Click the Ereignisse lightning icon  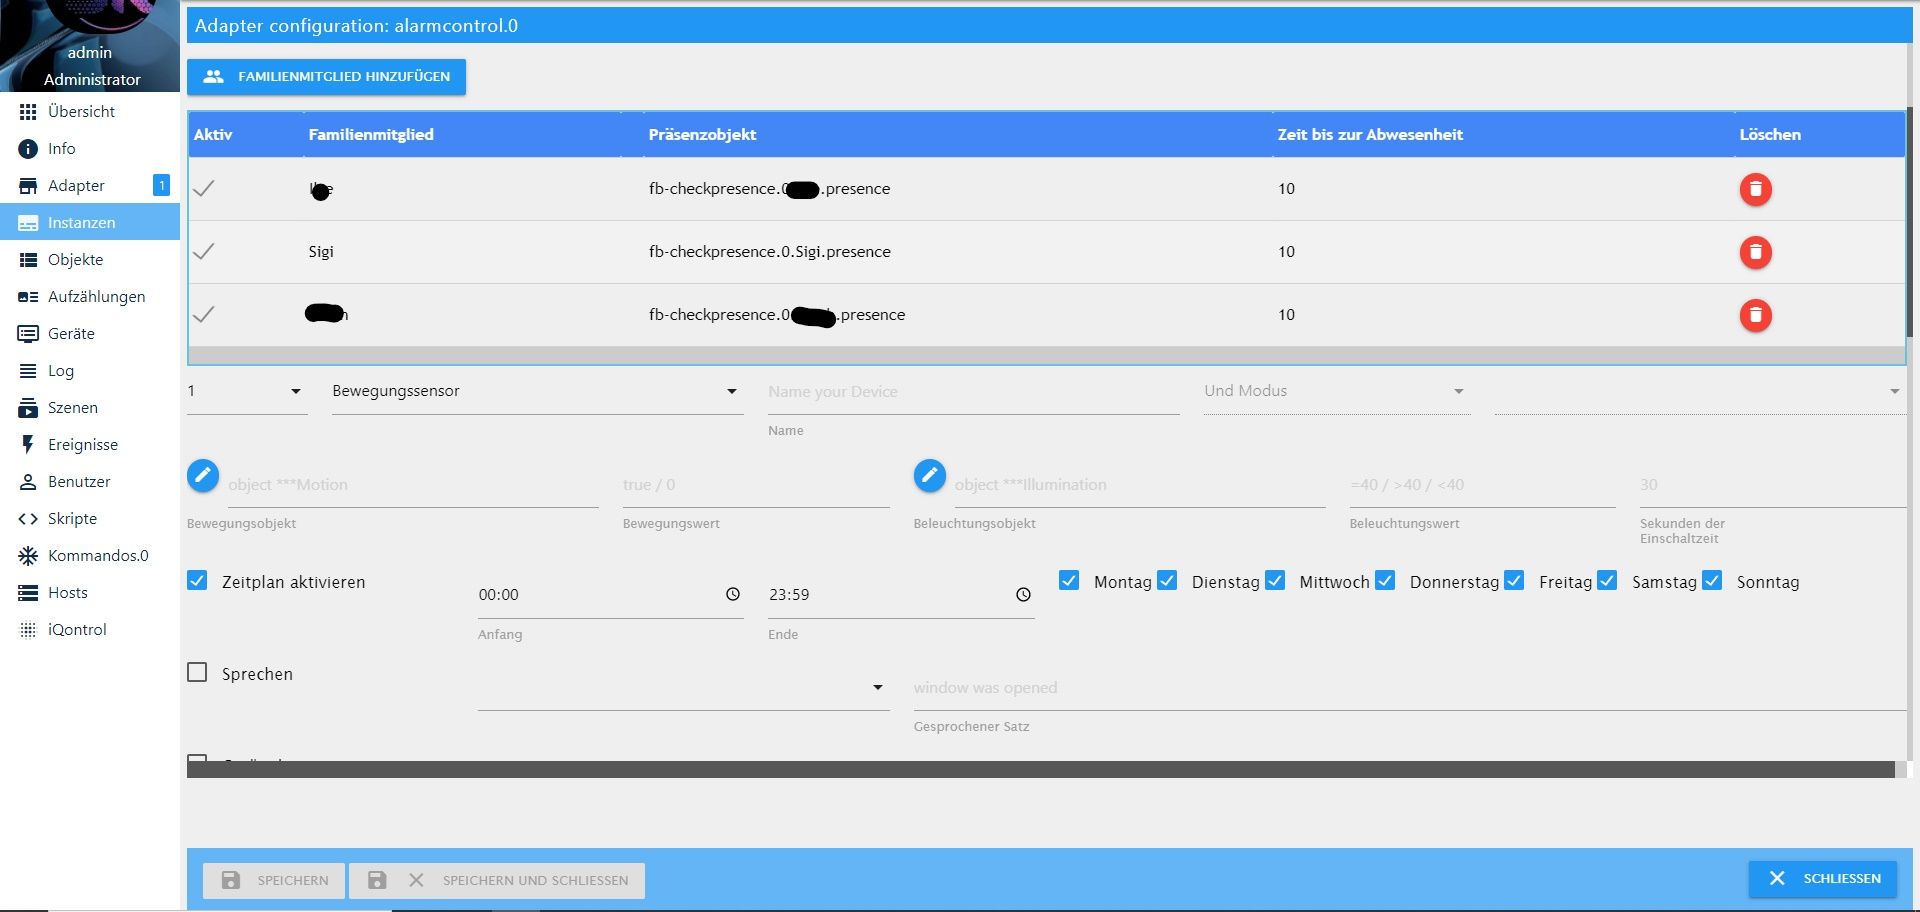[x=28, y=445]
